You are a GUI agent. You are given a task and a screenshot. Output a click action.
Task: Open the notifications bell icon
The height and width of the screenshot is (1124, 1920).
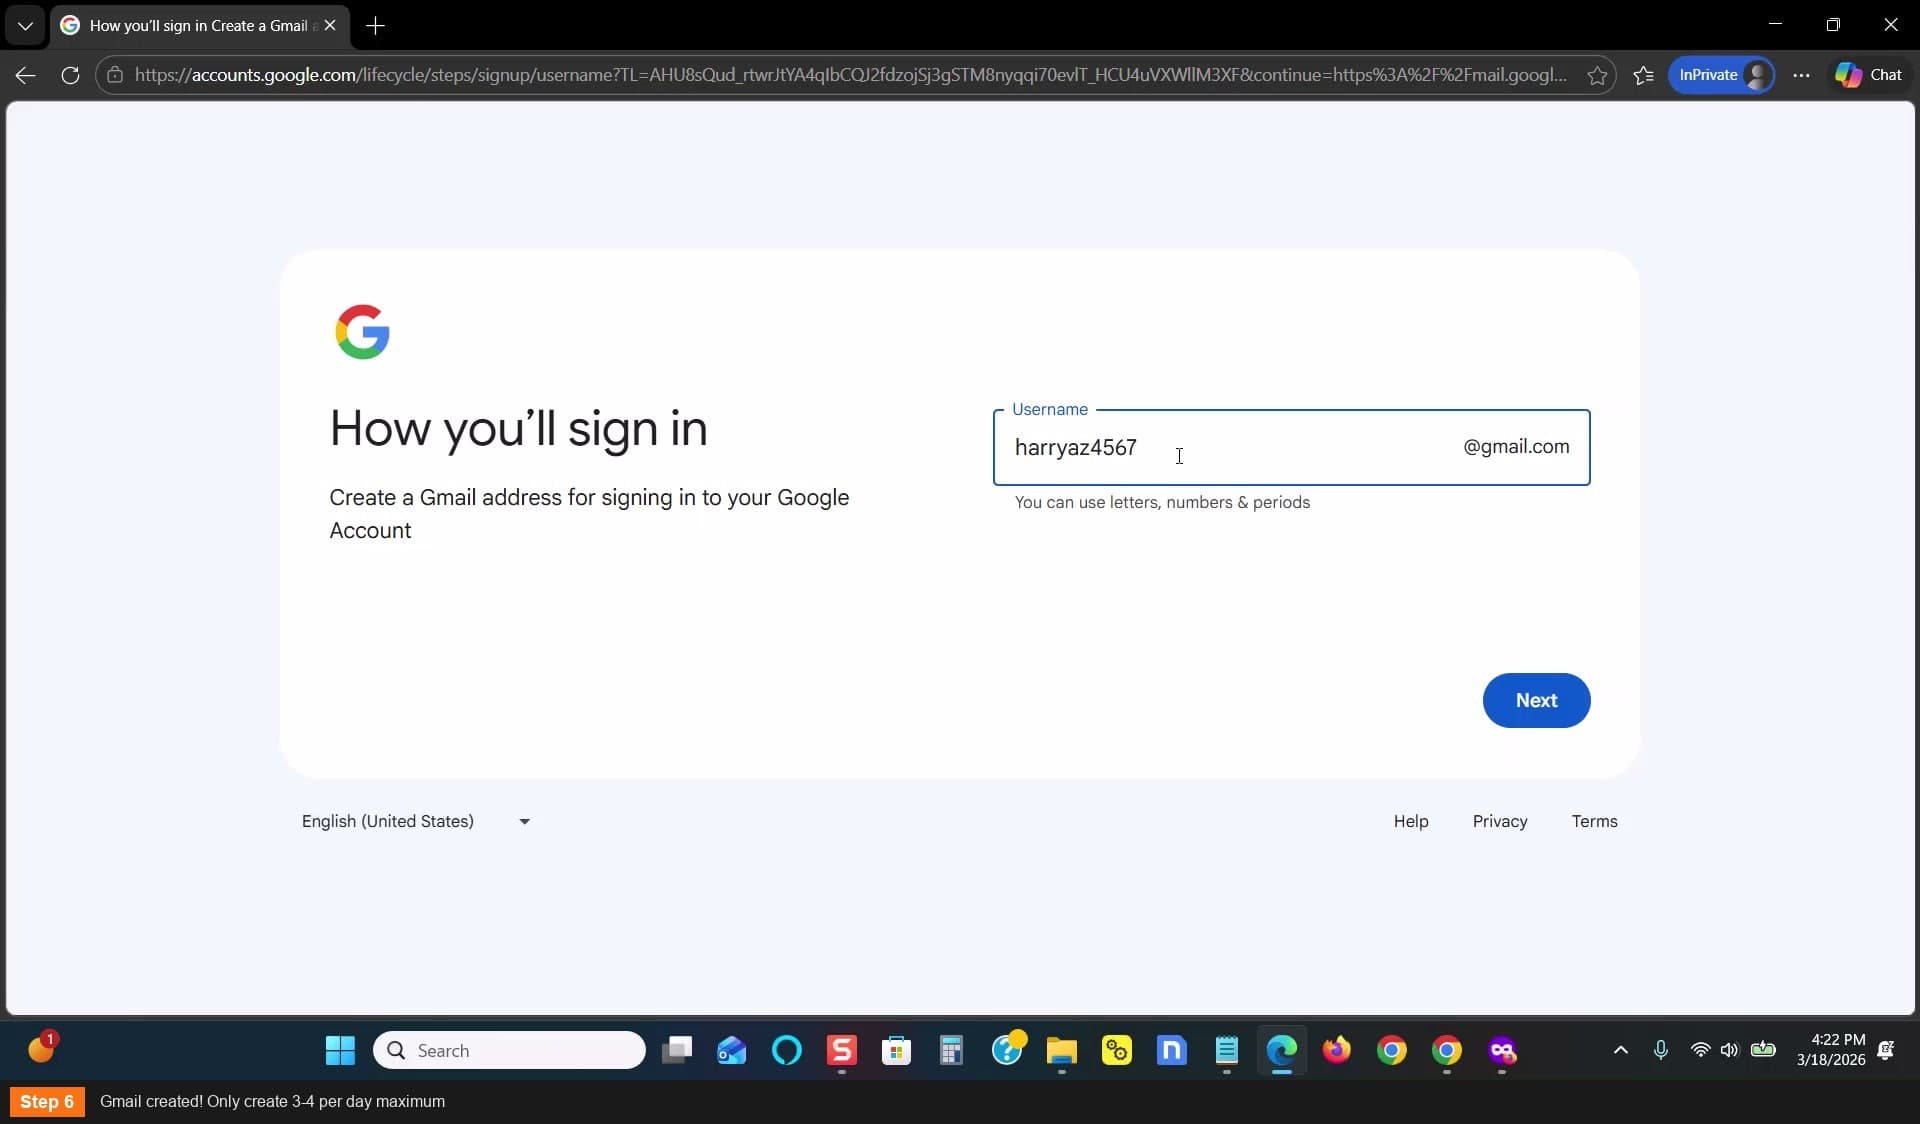[1886, 1050]
